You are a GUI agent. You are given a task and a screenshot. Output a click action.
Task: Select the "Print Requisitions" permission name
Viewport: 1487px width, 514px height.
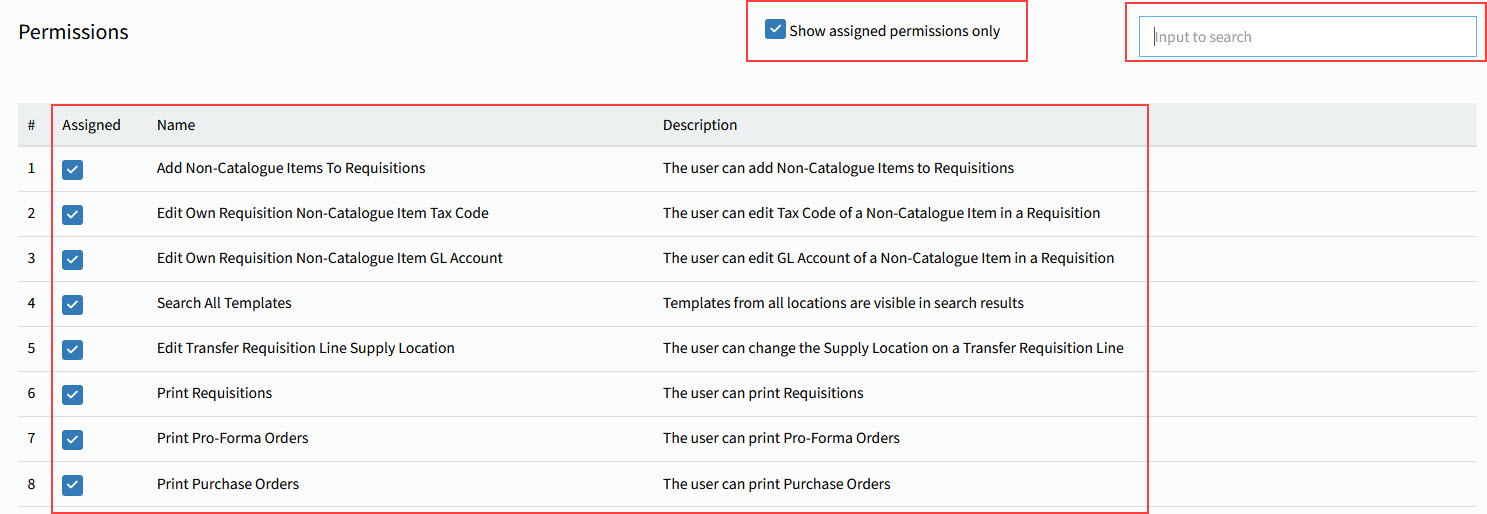pyautogui.click(x=214, y=393)
